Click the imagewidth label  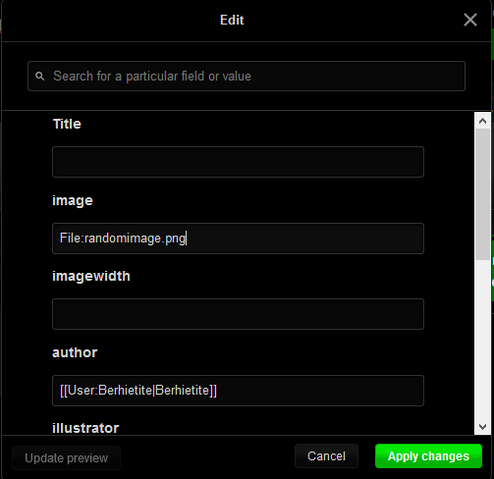click(x=91, y=276)
